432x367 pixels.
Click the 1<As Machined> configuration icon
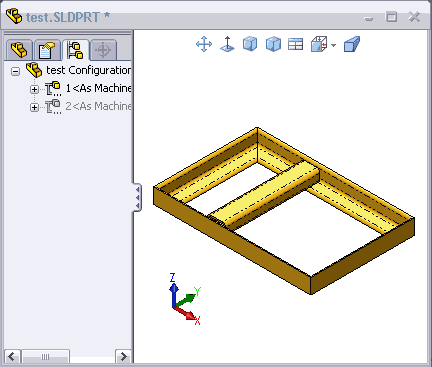[53, 88]
